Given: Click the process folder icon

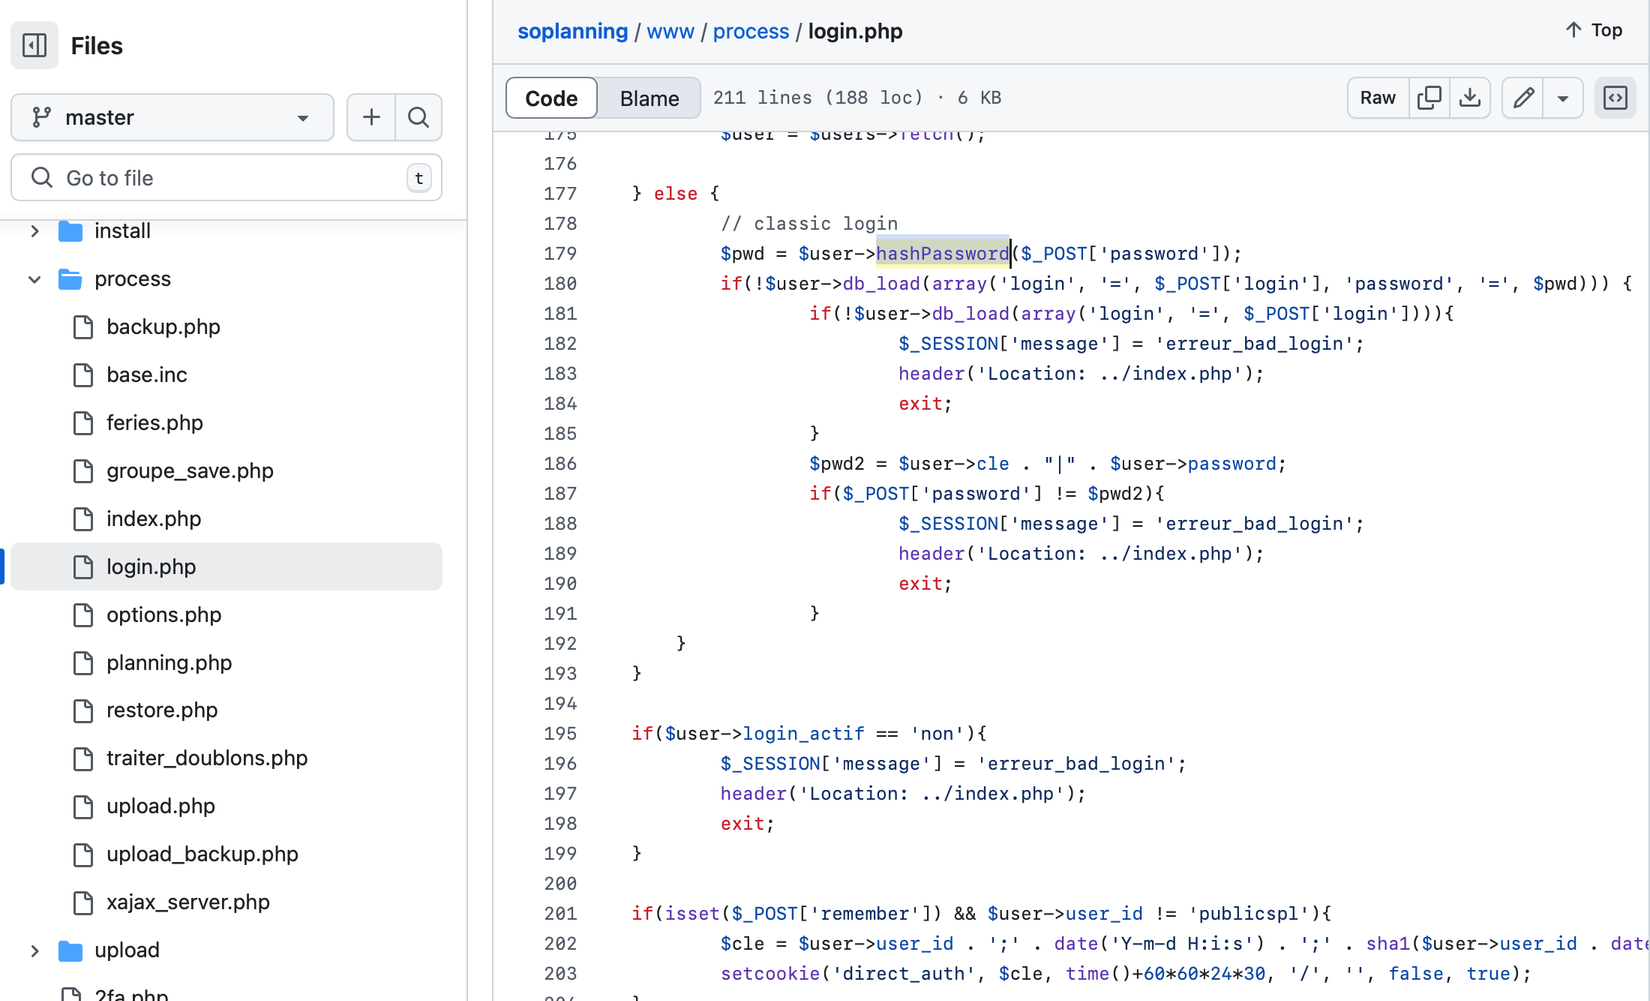Looking at the screenshot, I should [70, 279].
